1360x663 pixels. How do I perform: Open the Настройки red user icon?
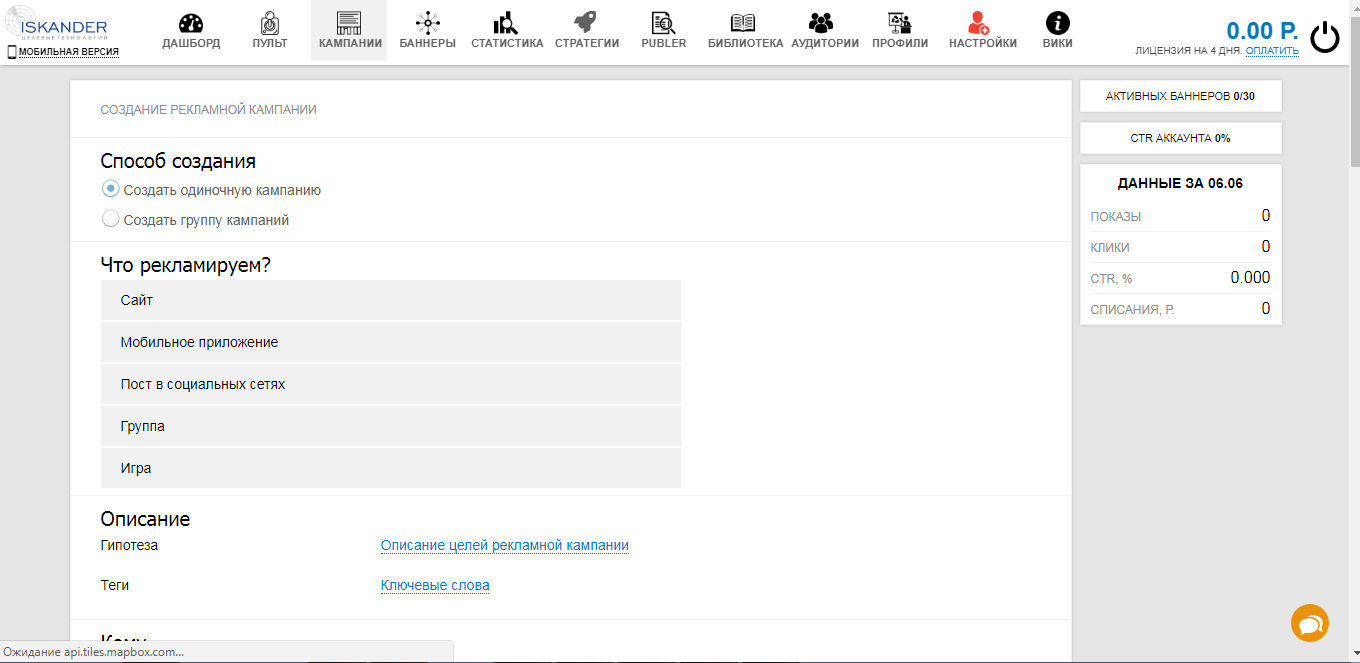click(979, 23)
